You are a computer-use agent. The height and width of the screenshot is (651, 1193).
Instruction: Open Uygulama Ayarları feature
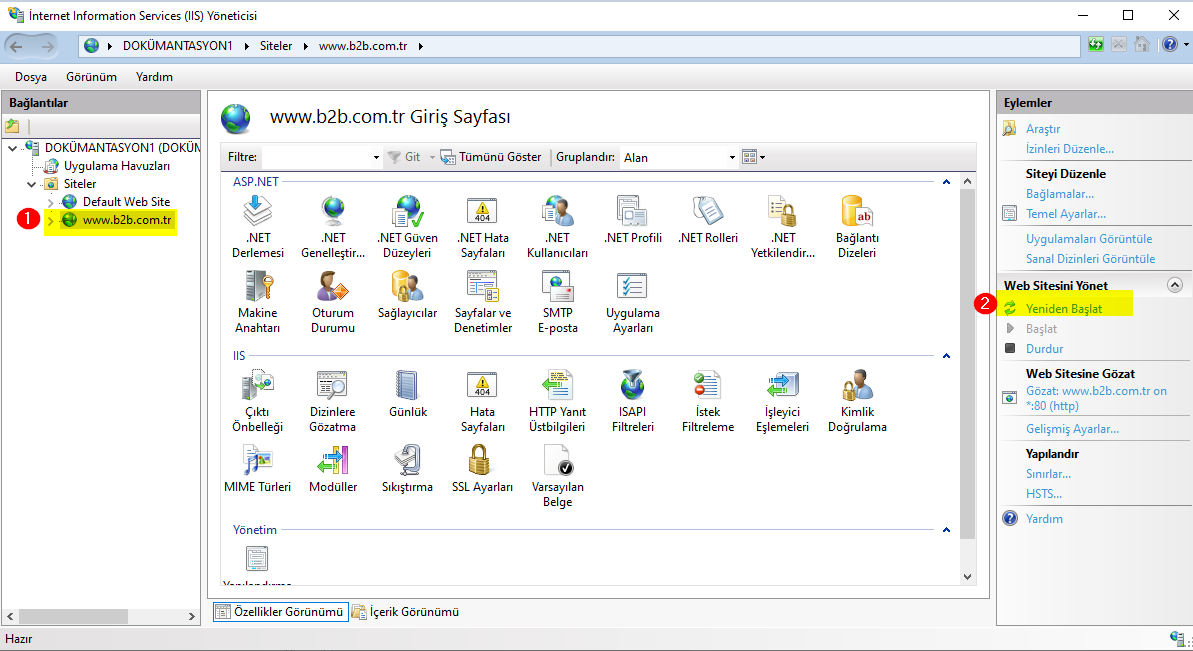click(632, 302)
